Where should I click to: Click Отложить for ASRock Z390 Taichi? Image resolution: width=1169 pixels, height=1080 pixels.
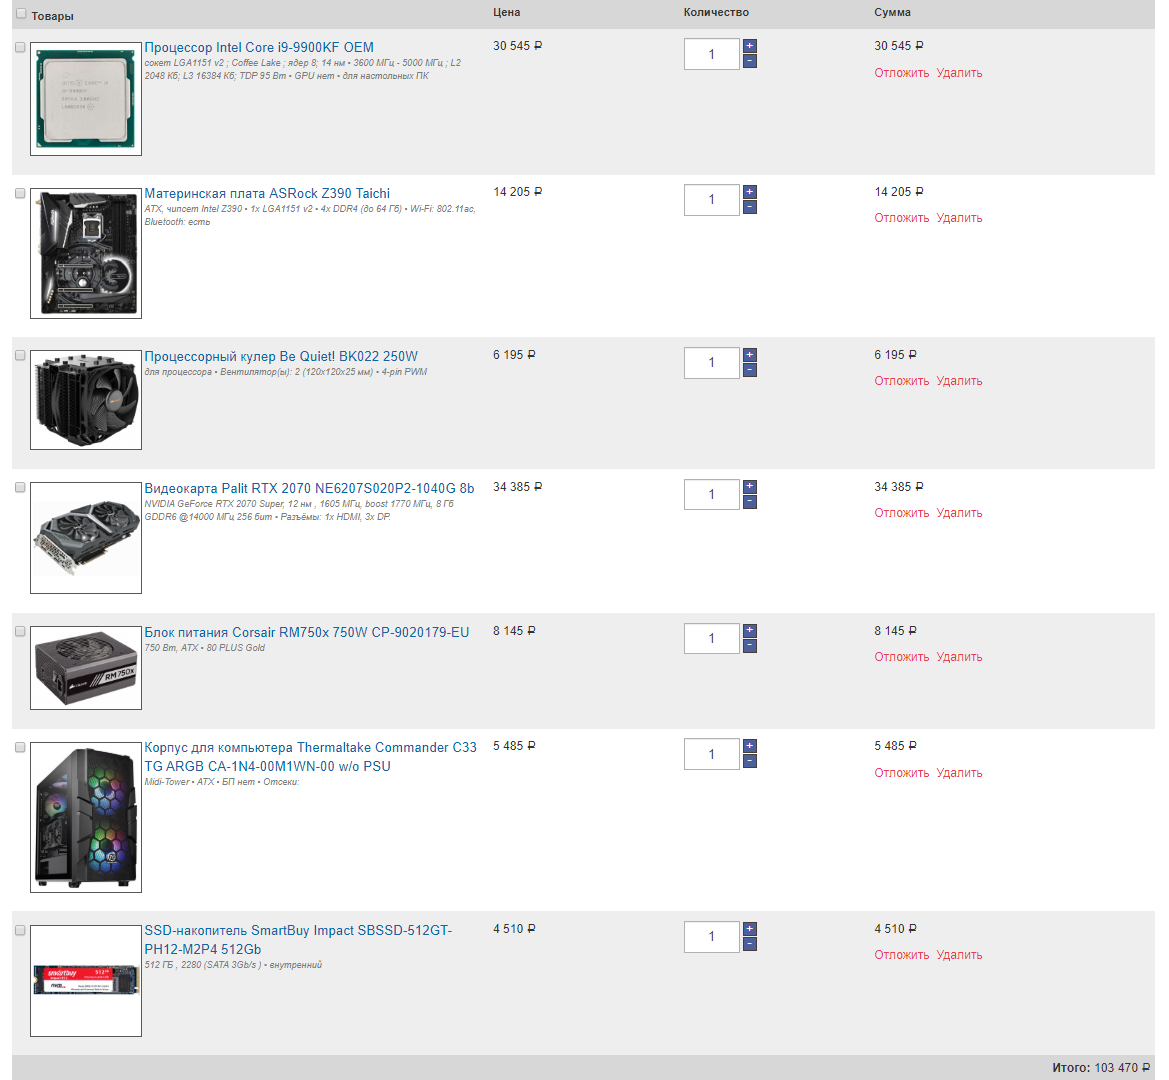tap(901, 218)
